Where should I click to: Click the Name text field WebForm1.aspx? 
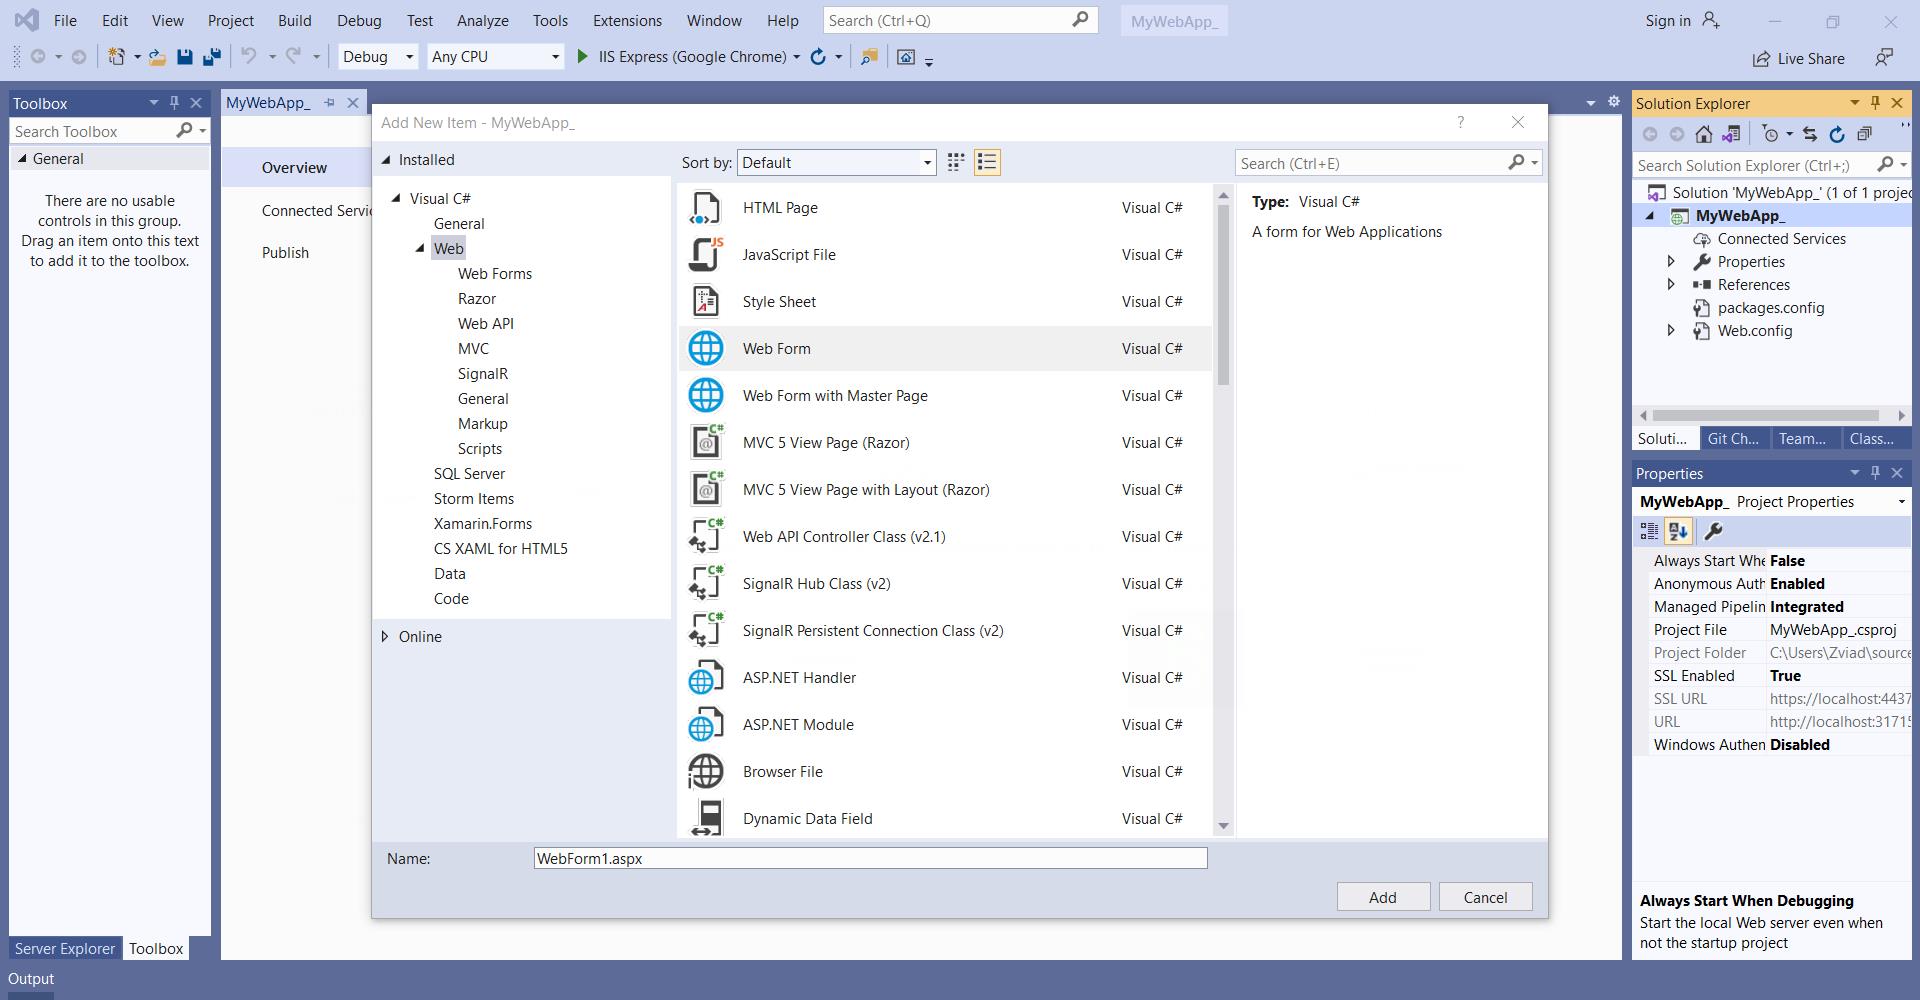point(870,859)
